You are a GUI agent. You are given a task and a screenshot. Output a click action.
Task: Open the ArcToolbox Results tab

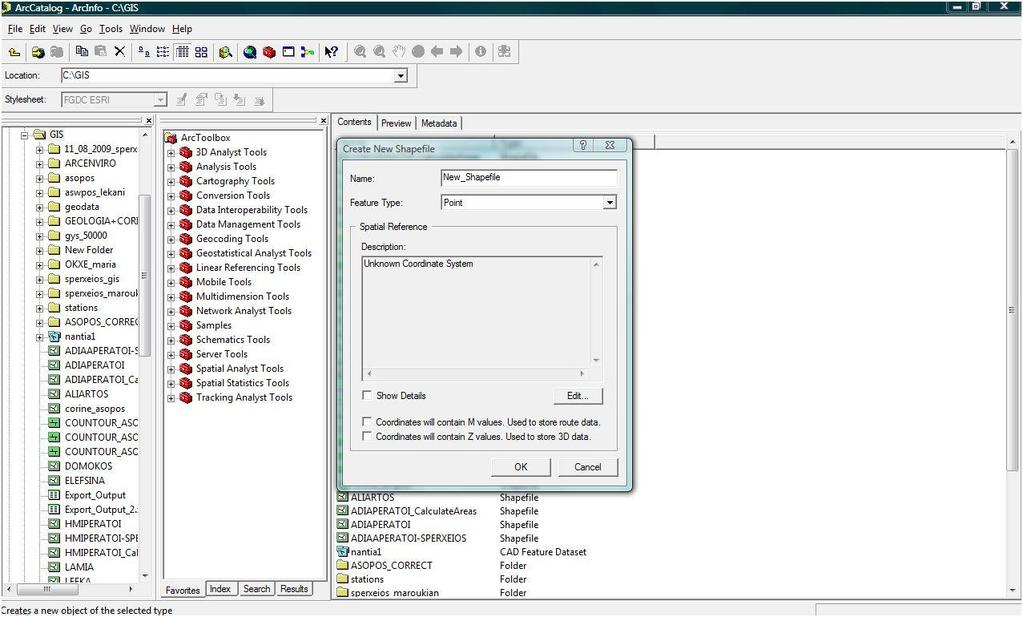[294, 589]
